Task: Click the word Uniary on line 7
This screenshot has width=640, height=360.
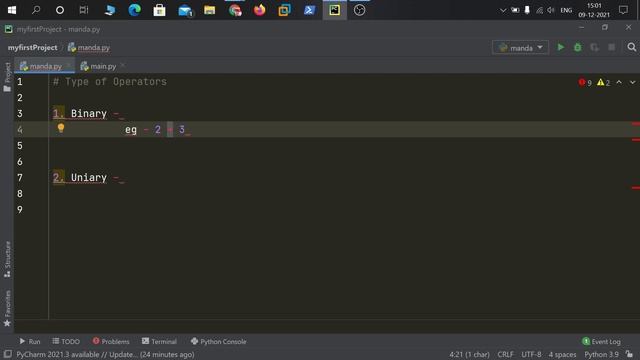Action: (x=89, y=178)
